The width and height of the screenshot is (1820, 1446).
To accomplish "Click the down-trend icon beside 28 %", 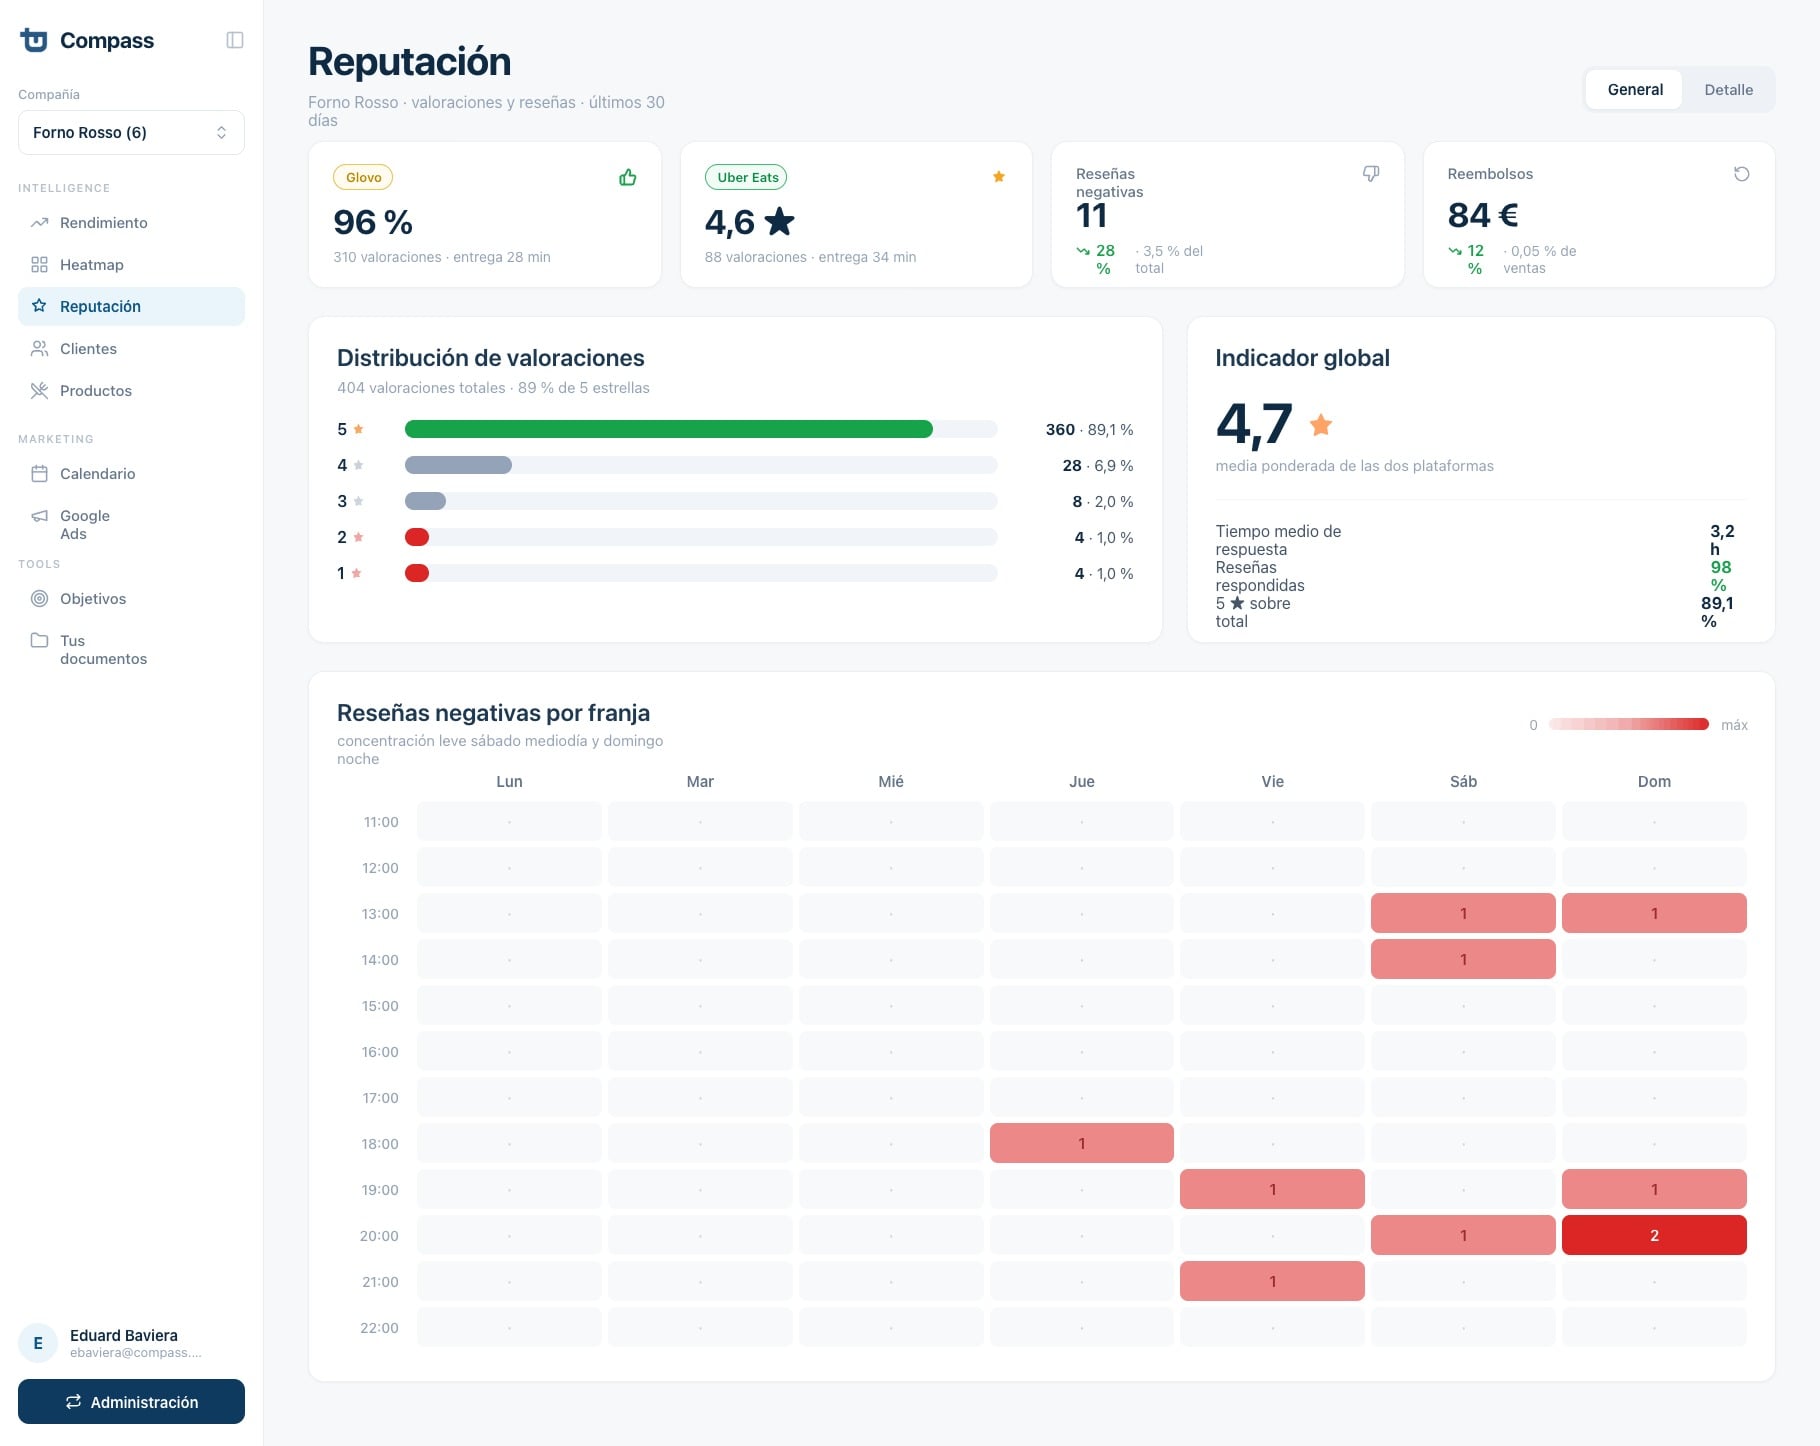I will click(x=1083, y=251).
